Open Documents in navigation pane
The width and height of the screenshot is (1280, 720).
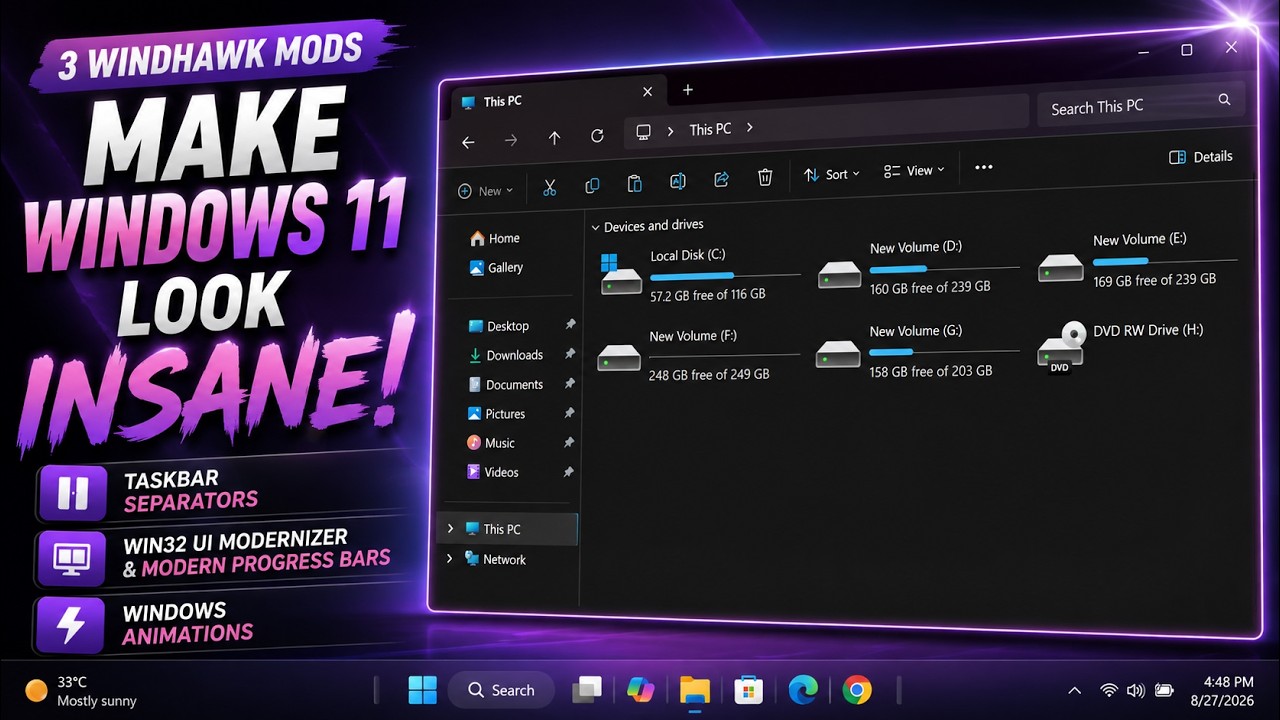tap(505, 385)
